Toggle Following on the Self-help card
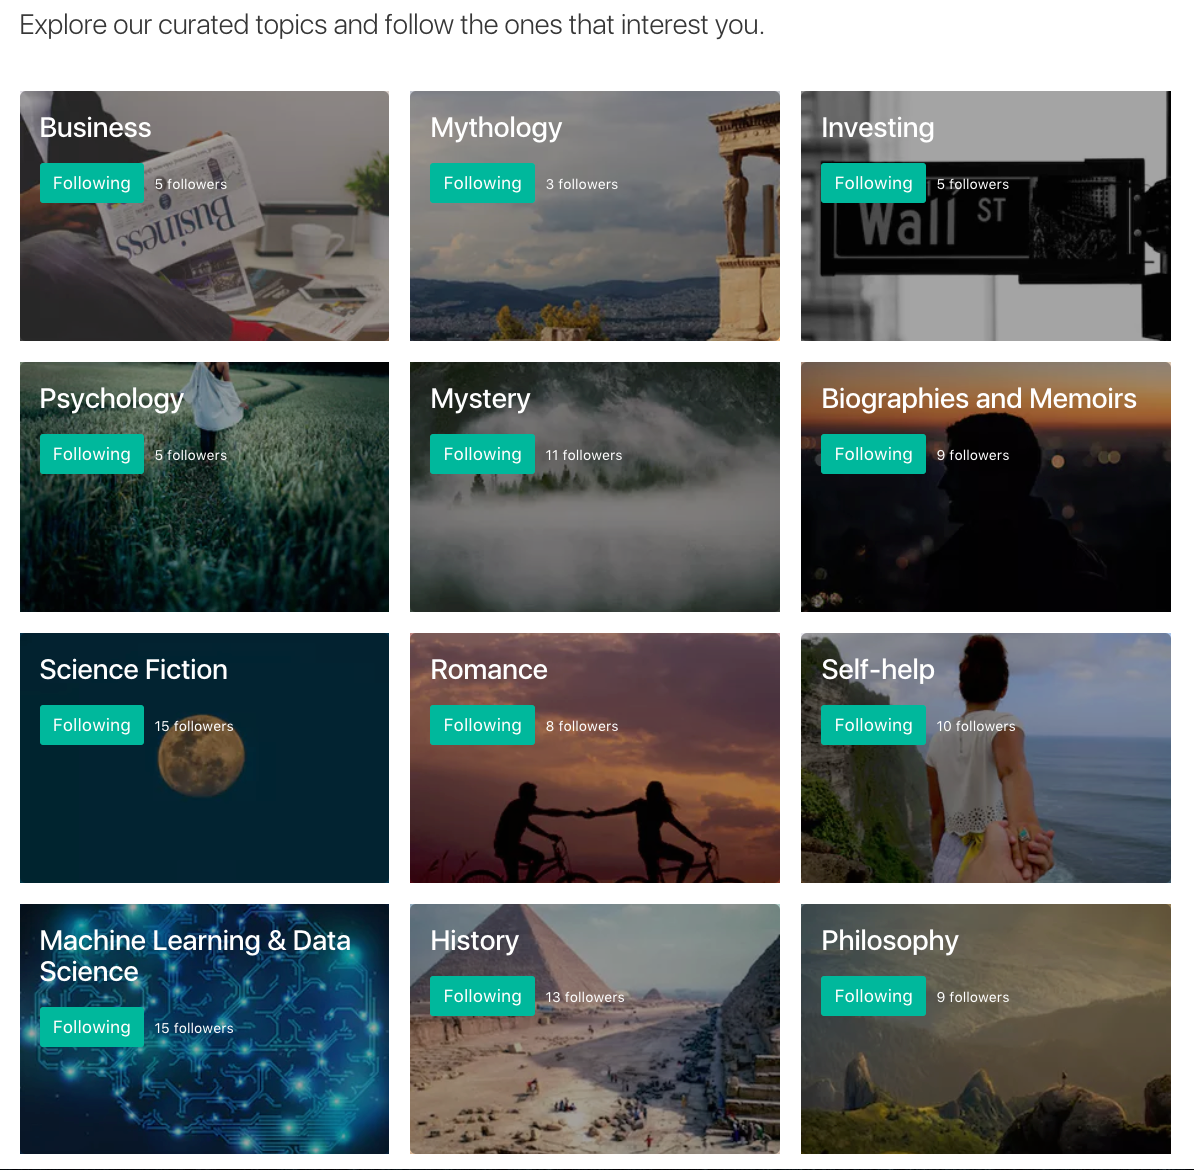 pyautogui.click(x=873, y=725)
